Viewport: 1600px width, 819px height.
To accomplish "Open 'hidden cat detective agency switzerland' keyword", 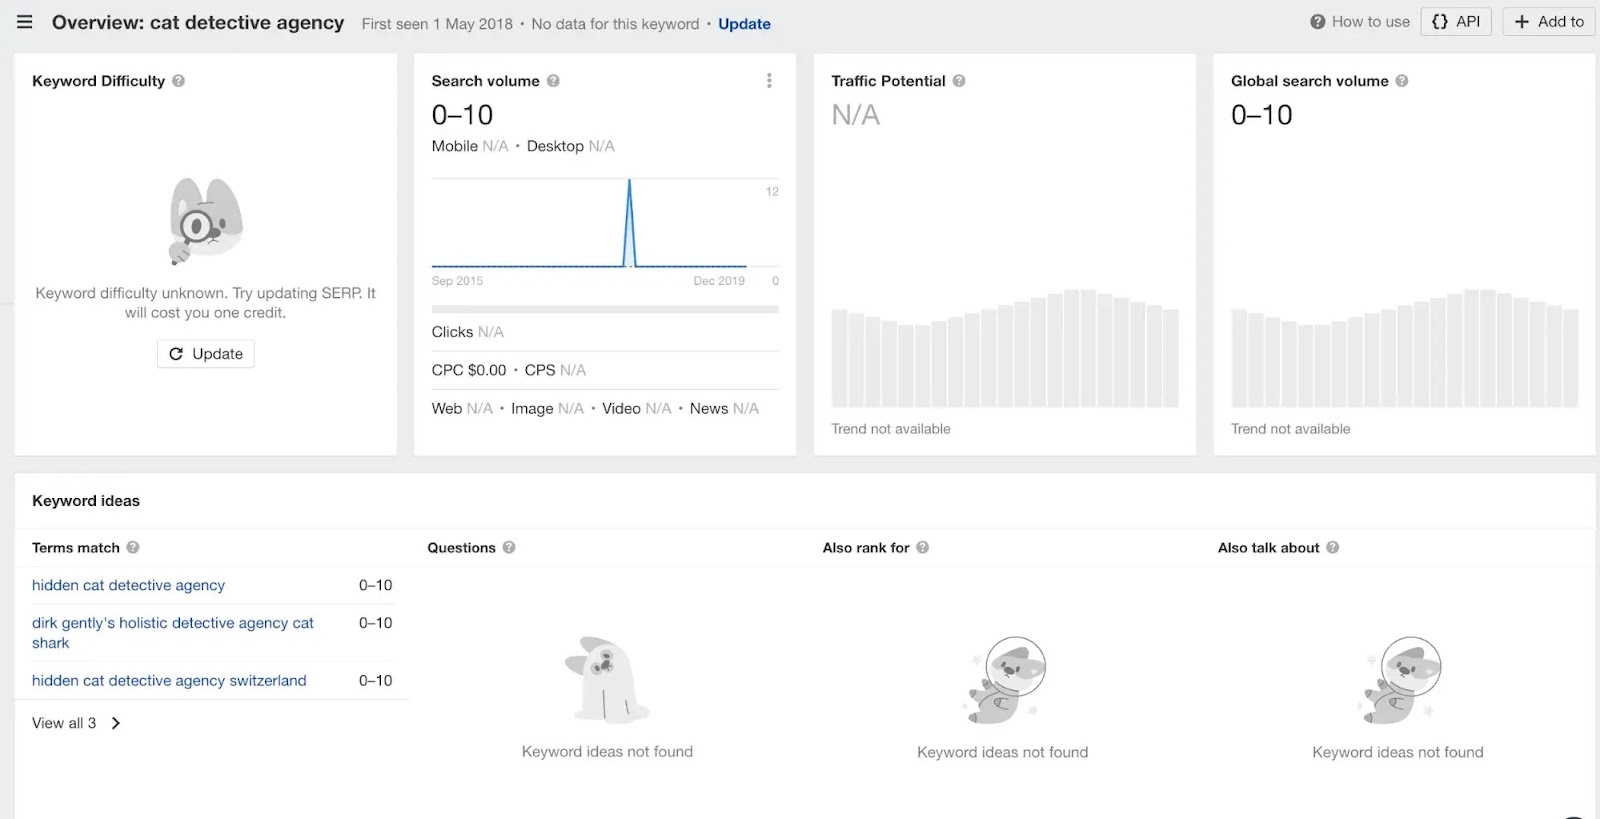I will (x=169, y=681).
